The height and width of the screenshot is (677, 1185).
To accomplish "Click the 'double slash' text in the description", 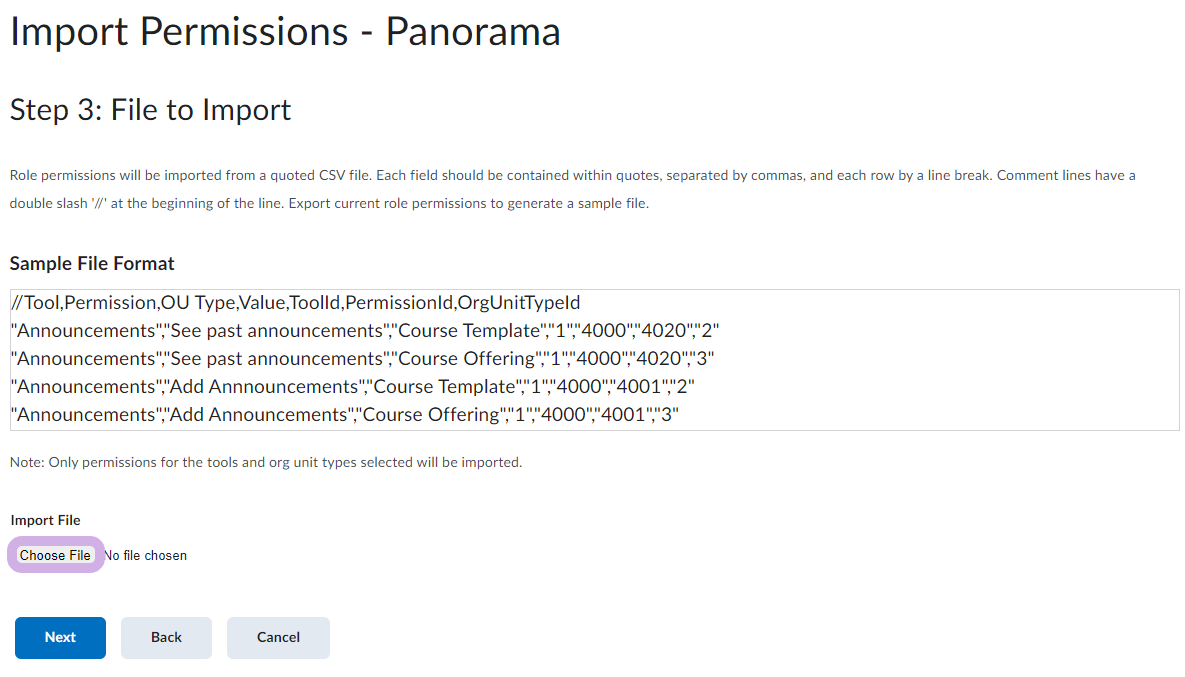I will (x=50, y=204).
